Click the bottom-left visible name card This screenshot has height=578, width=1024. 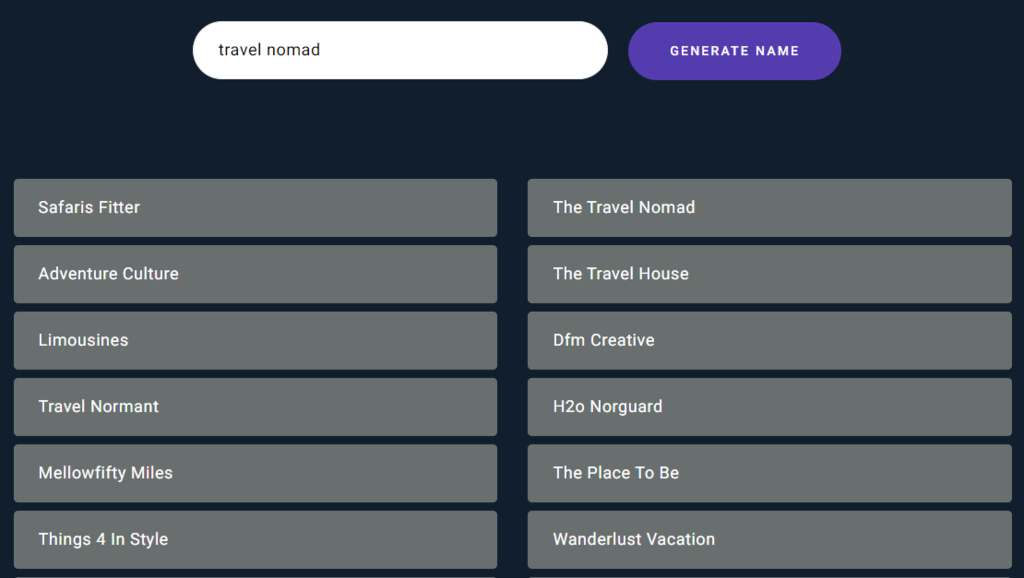(x=255, y=539)
